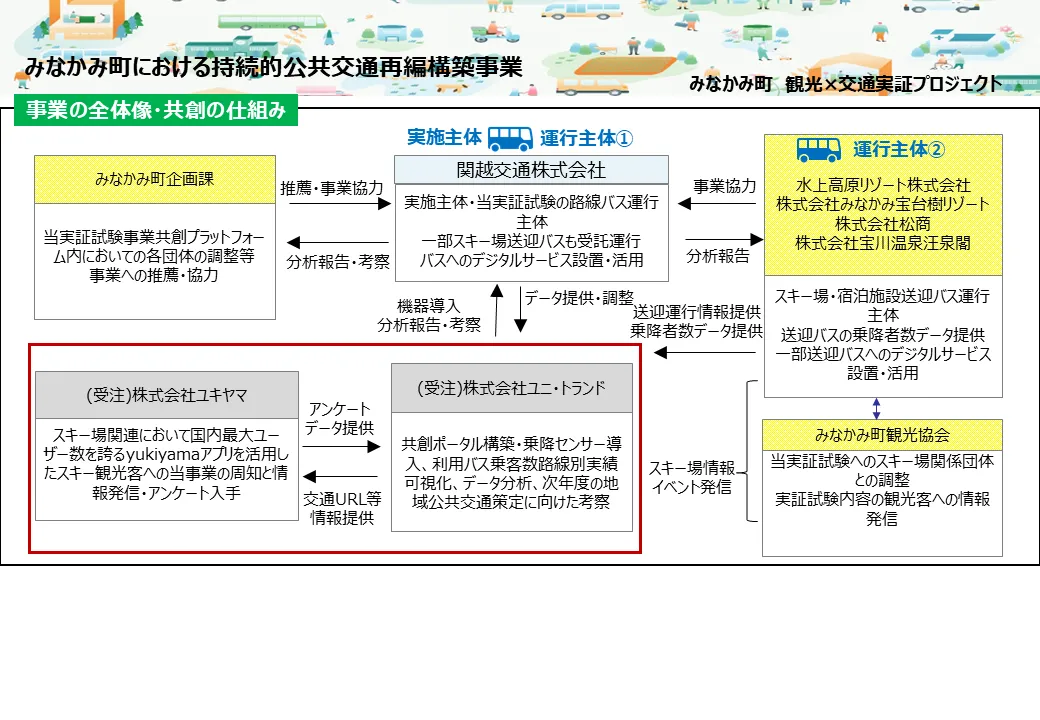Click the みなかみ町観光協会 yellow header
The height and width of the screenshot is (720, 1040).
pyautogui.click(x=881, y=436)
